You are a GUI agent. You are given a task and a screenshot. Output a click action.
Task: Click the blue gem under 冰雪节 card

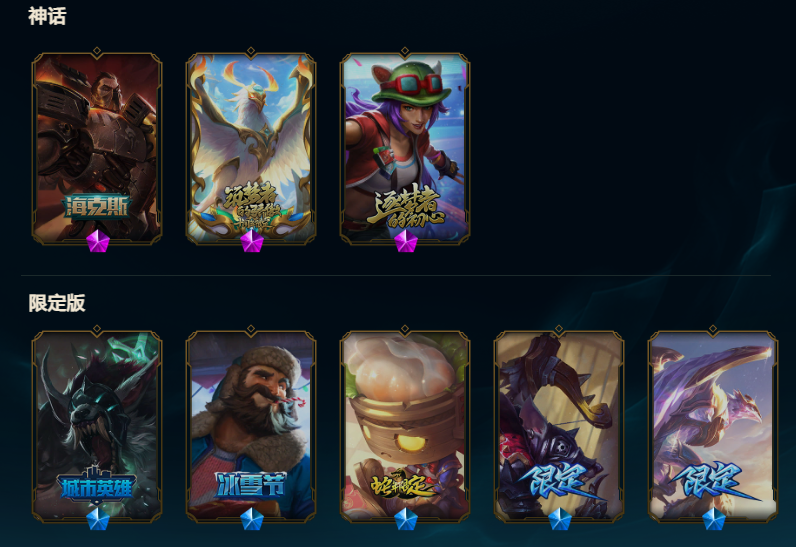coord(252,519)
